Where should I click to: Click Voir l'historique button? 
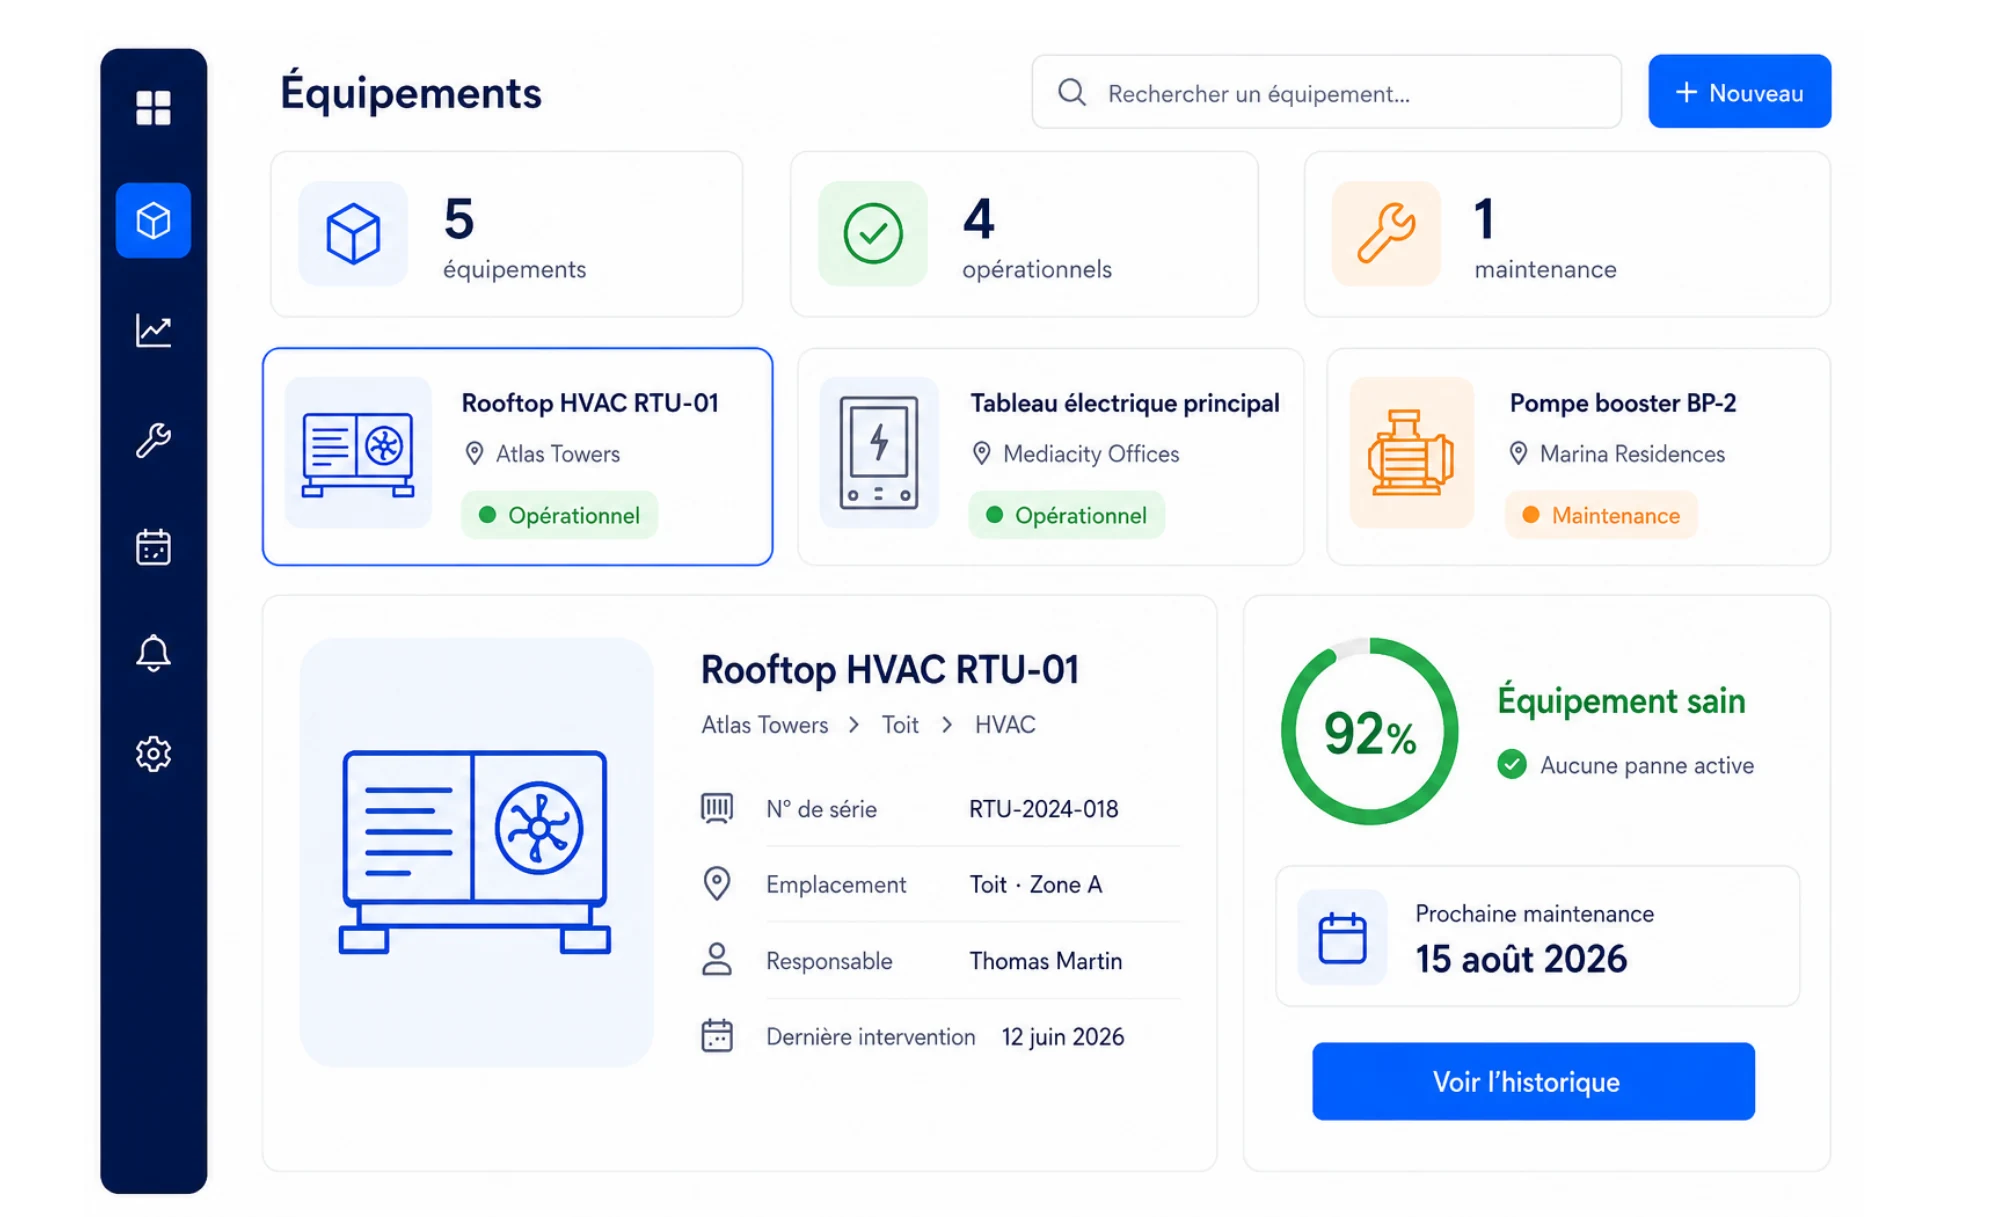(1533, 1081)
